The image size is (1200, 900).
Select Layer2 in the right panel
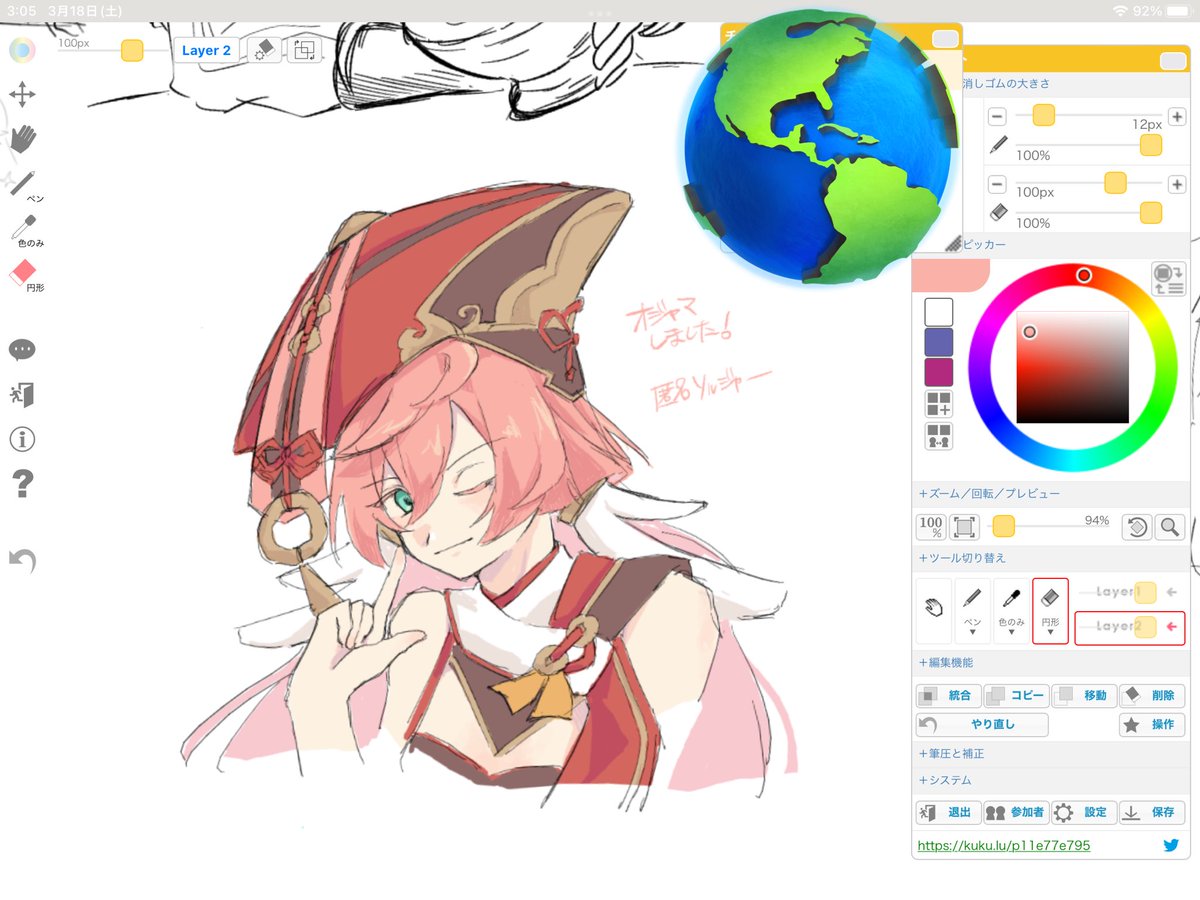click(1130, 628)
